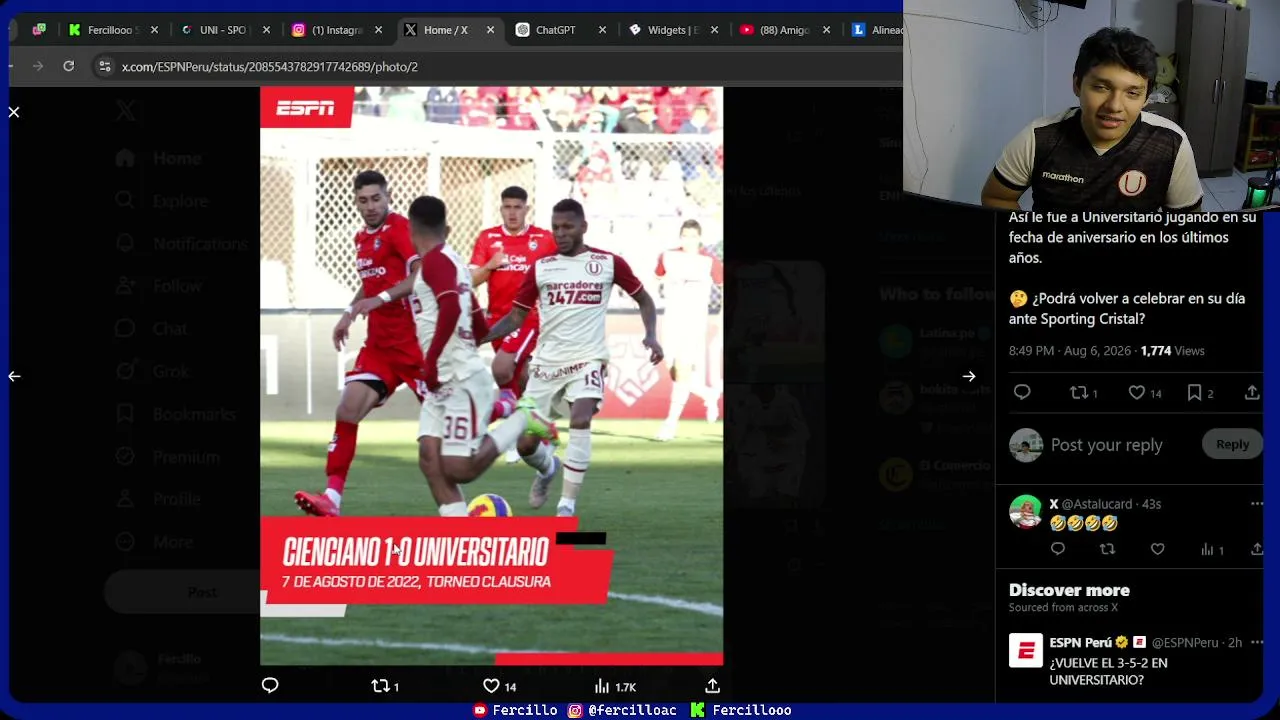Viewport: 1280px width, 720px height.
Task: Close the Widgets browser tab
Action: pos(714,30)
